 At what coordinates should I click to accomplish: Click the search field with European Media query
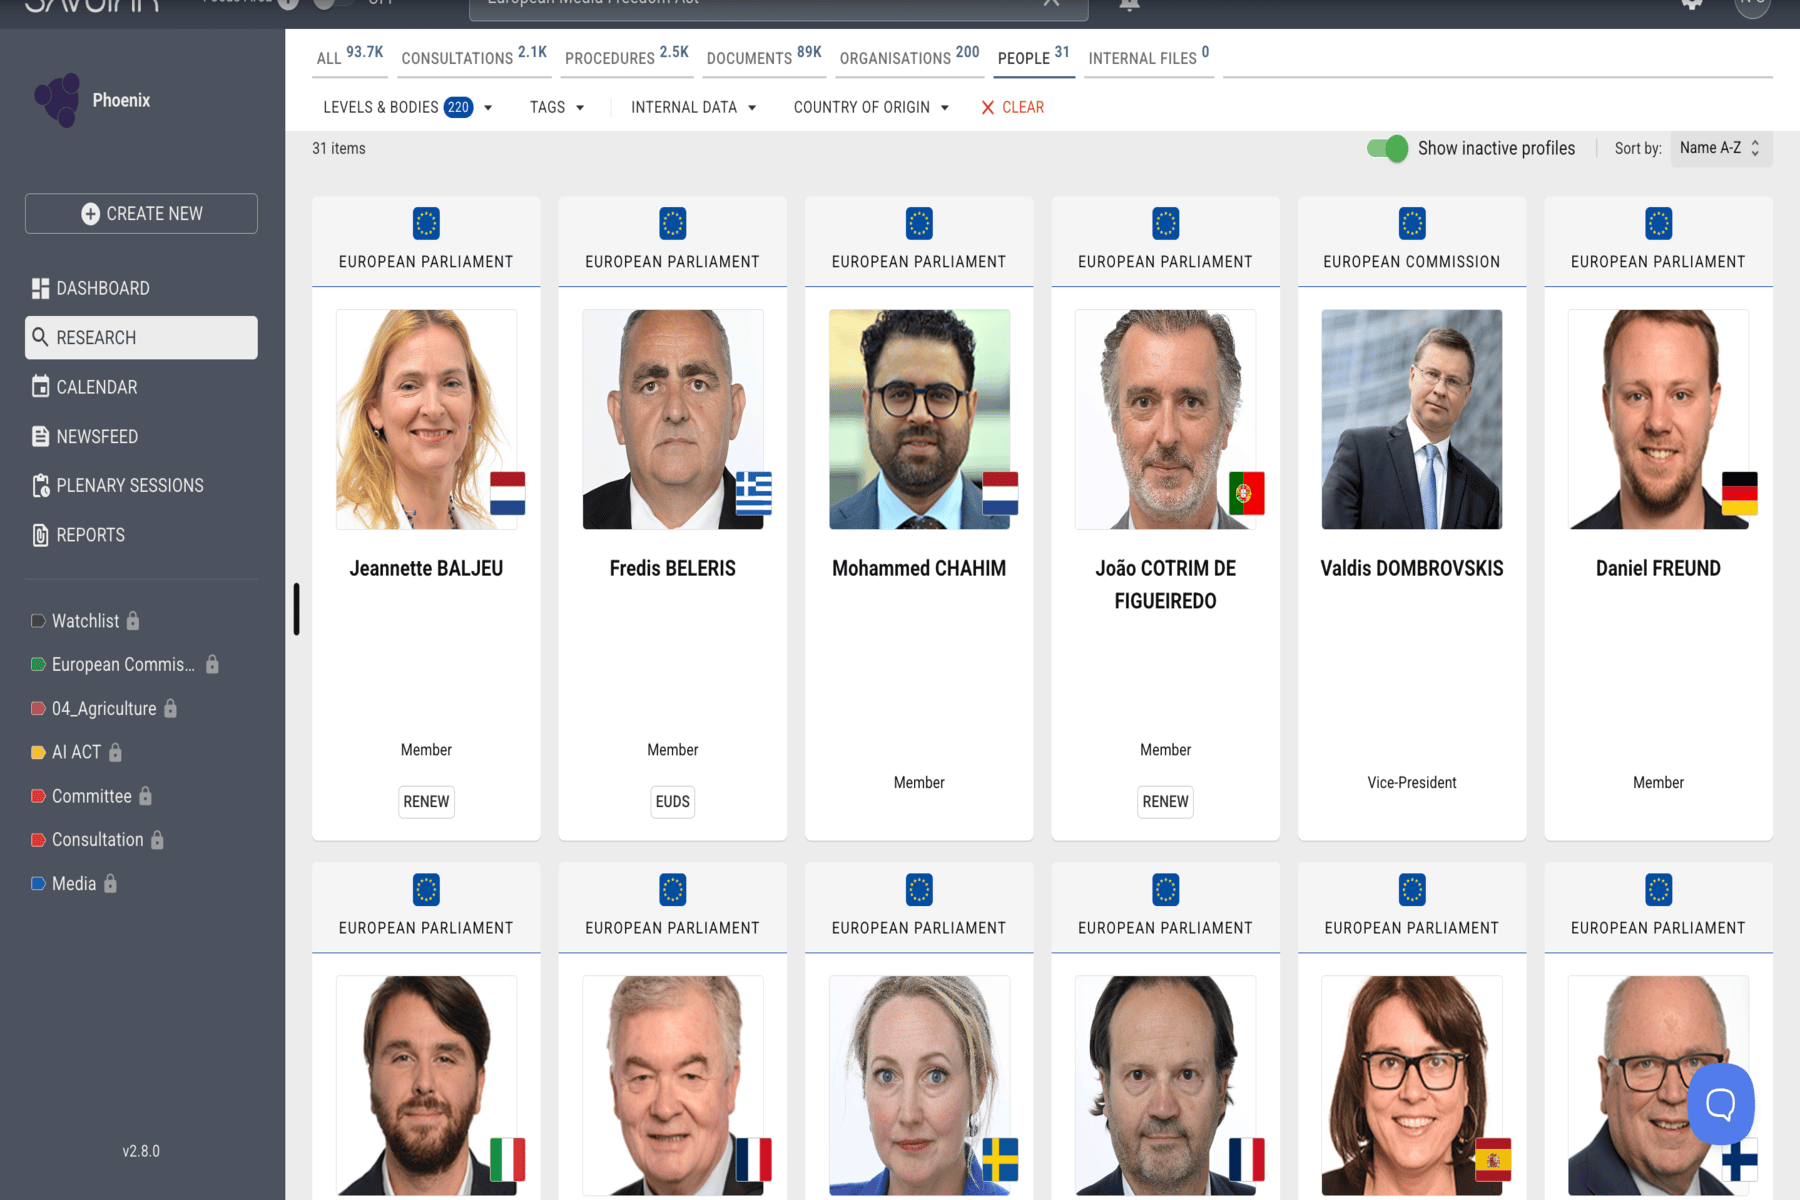click(x=779, y=6)
